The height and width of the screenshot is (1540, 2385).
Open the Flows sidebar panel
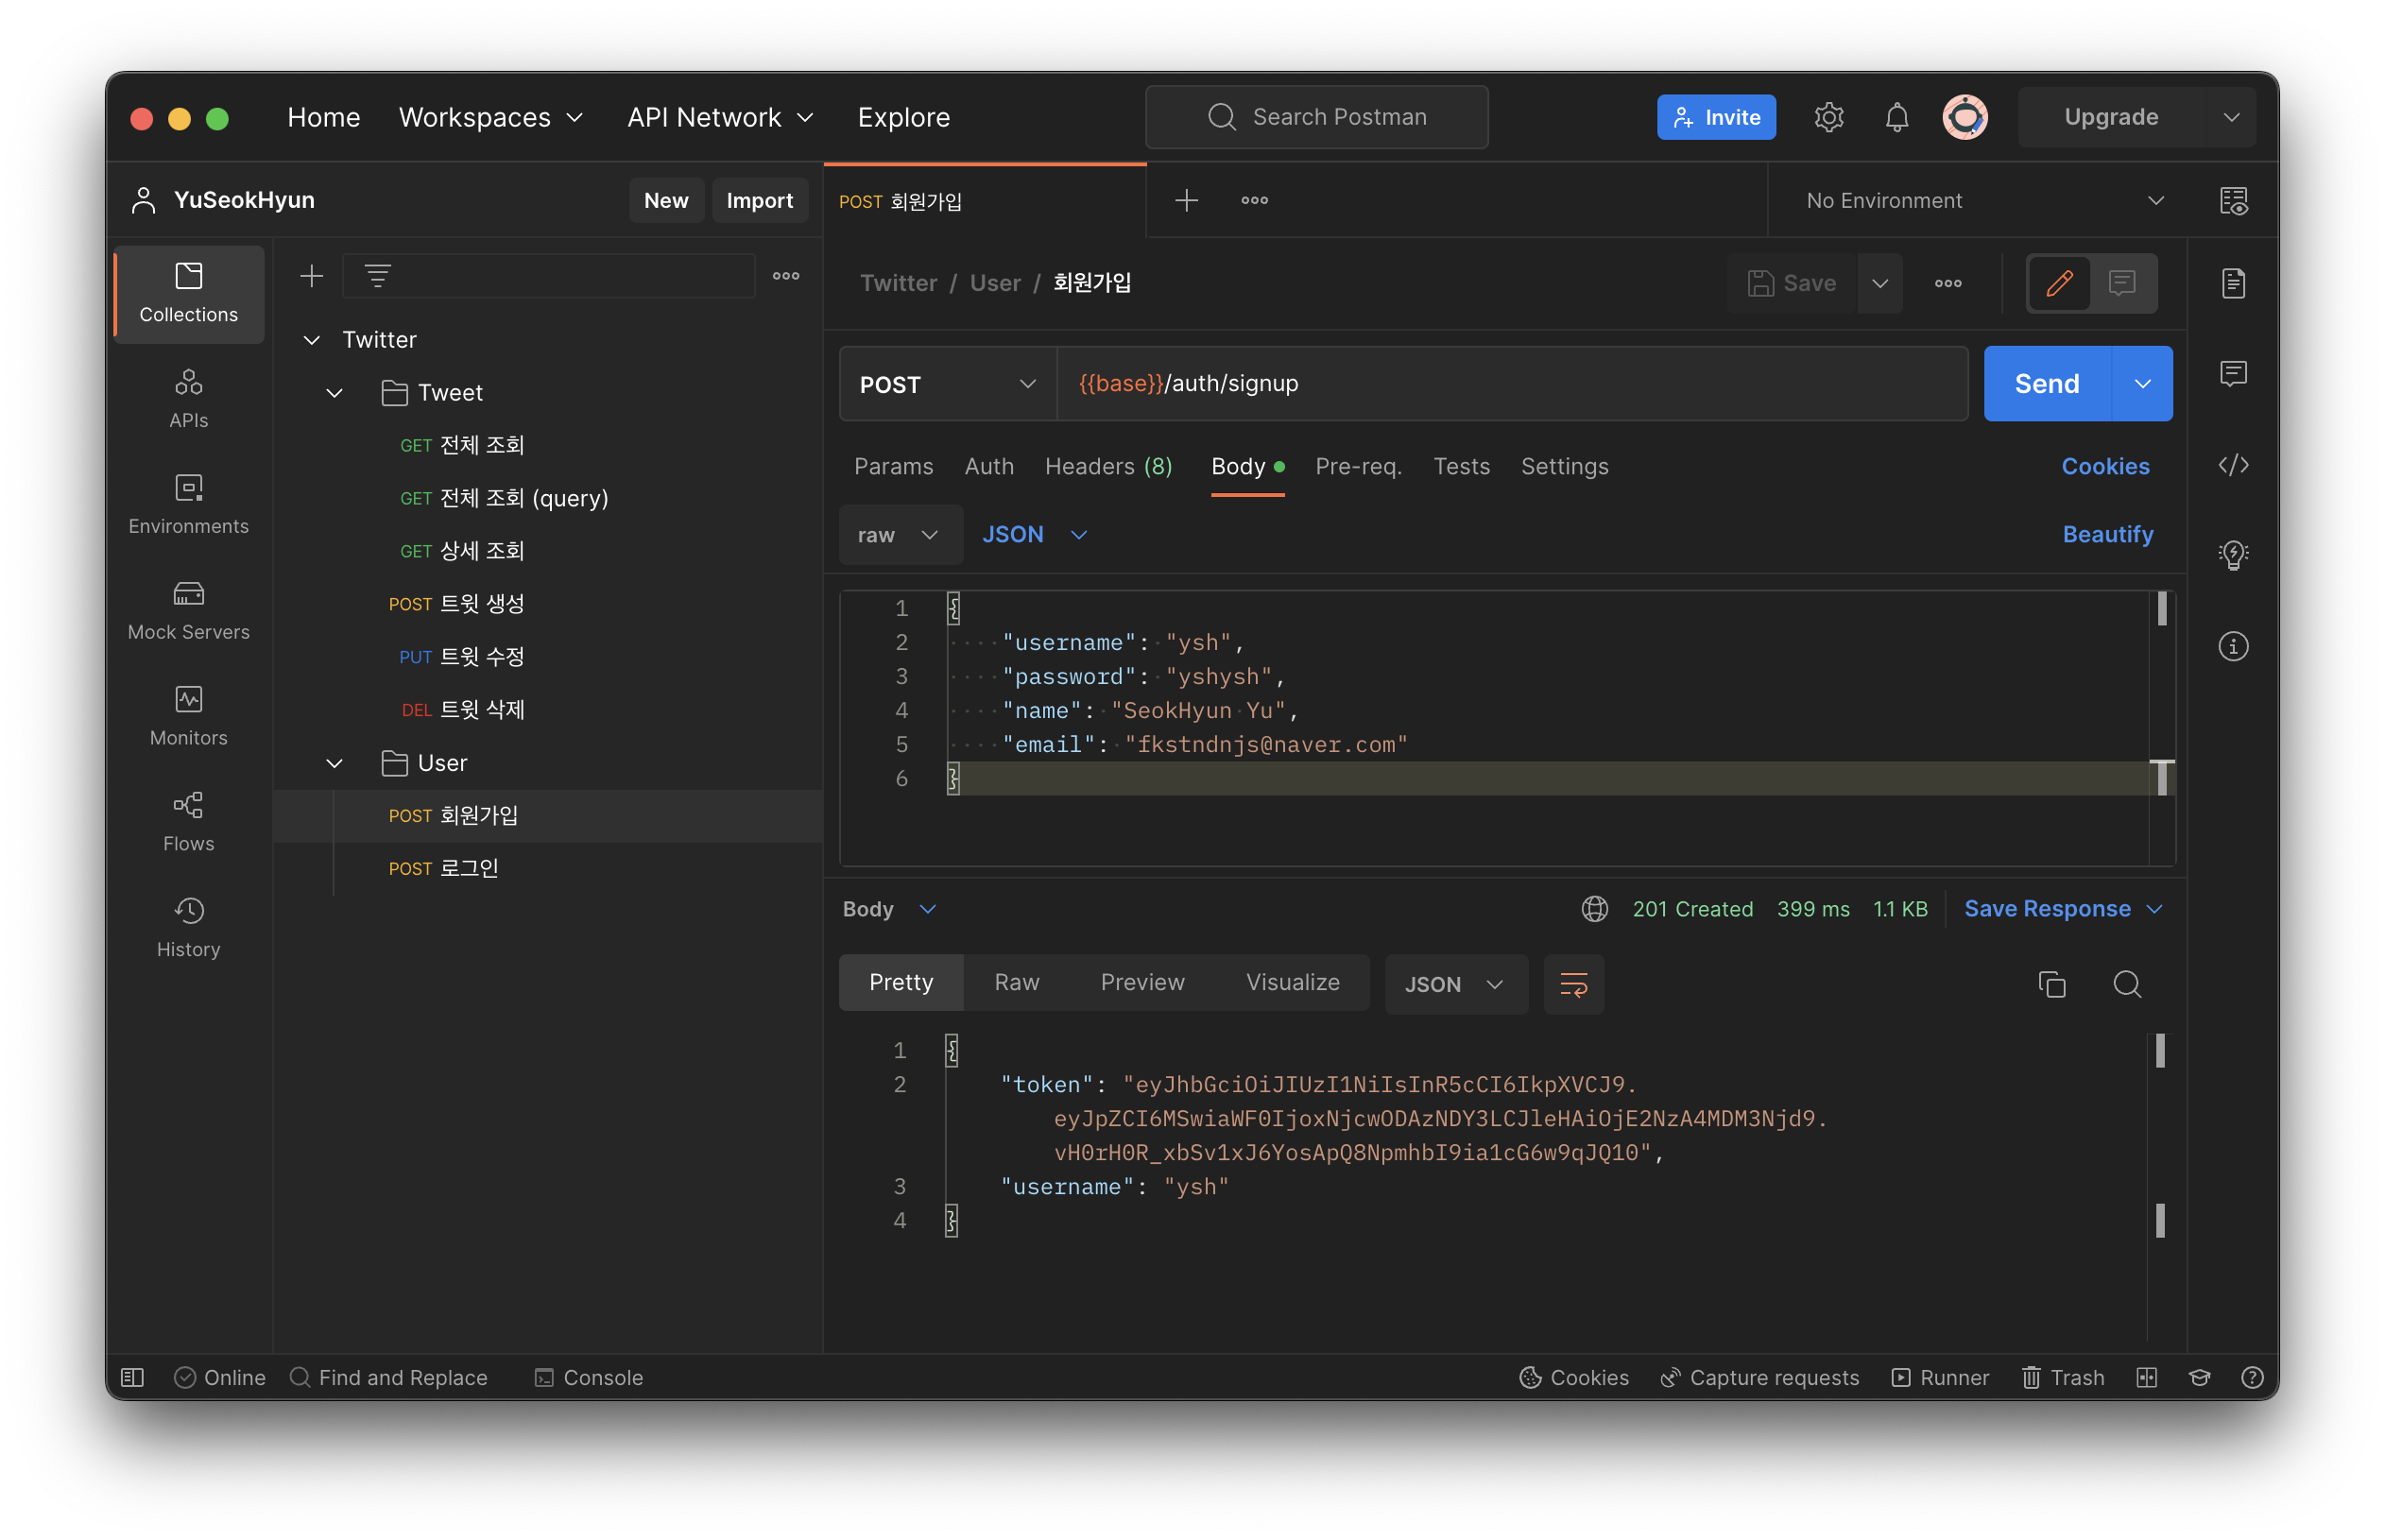(188, 823)
